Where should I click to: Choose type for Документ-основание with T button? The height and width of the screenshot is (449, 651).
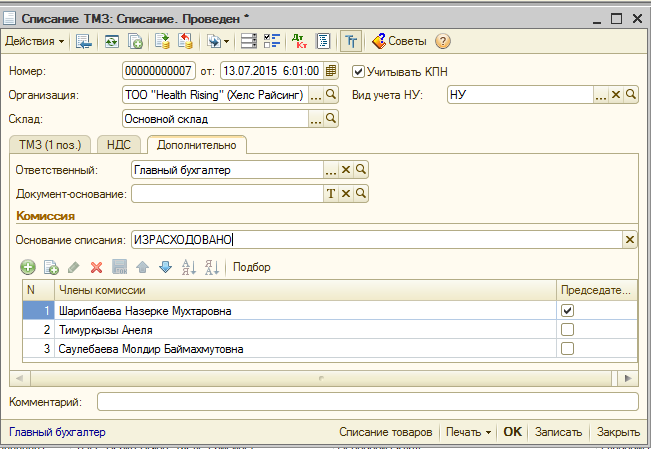click(330, 194)
